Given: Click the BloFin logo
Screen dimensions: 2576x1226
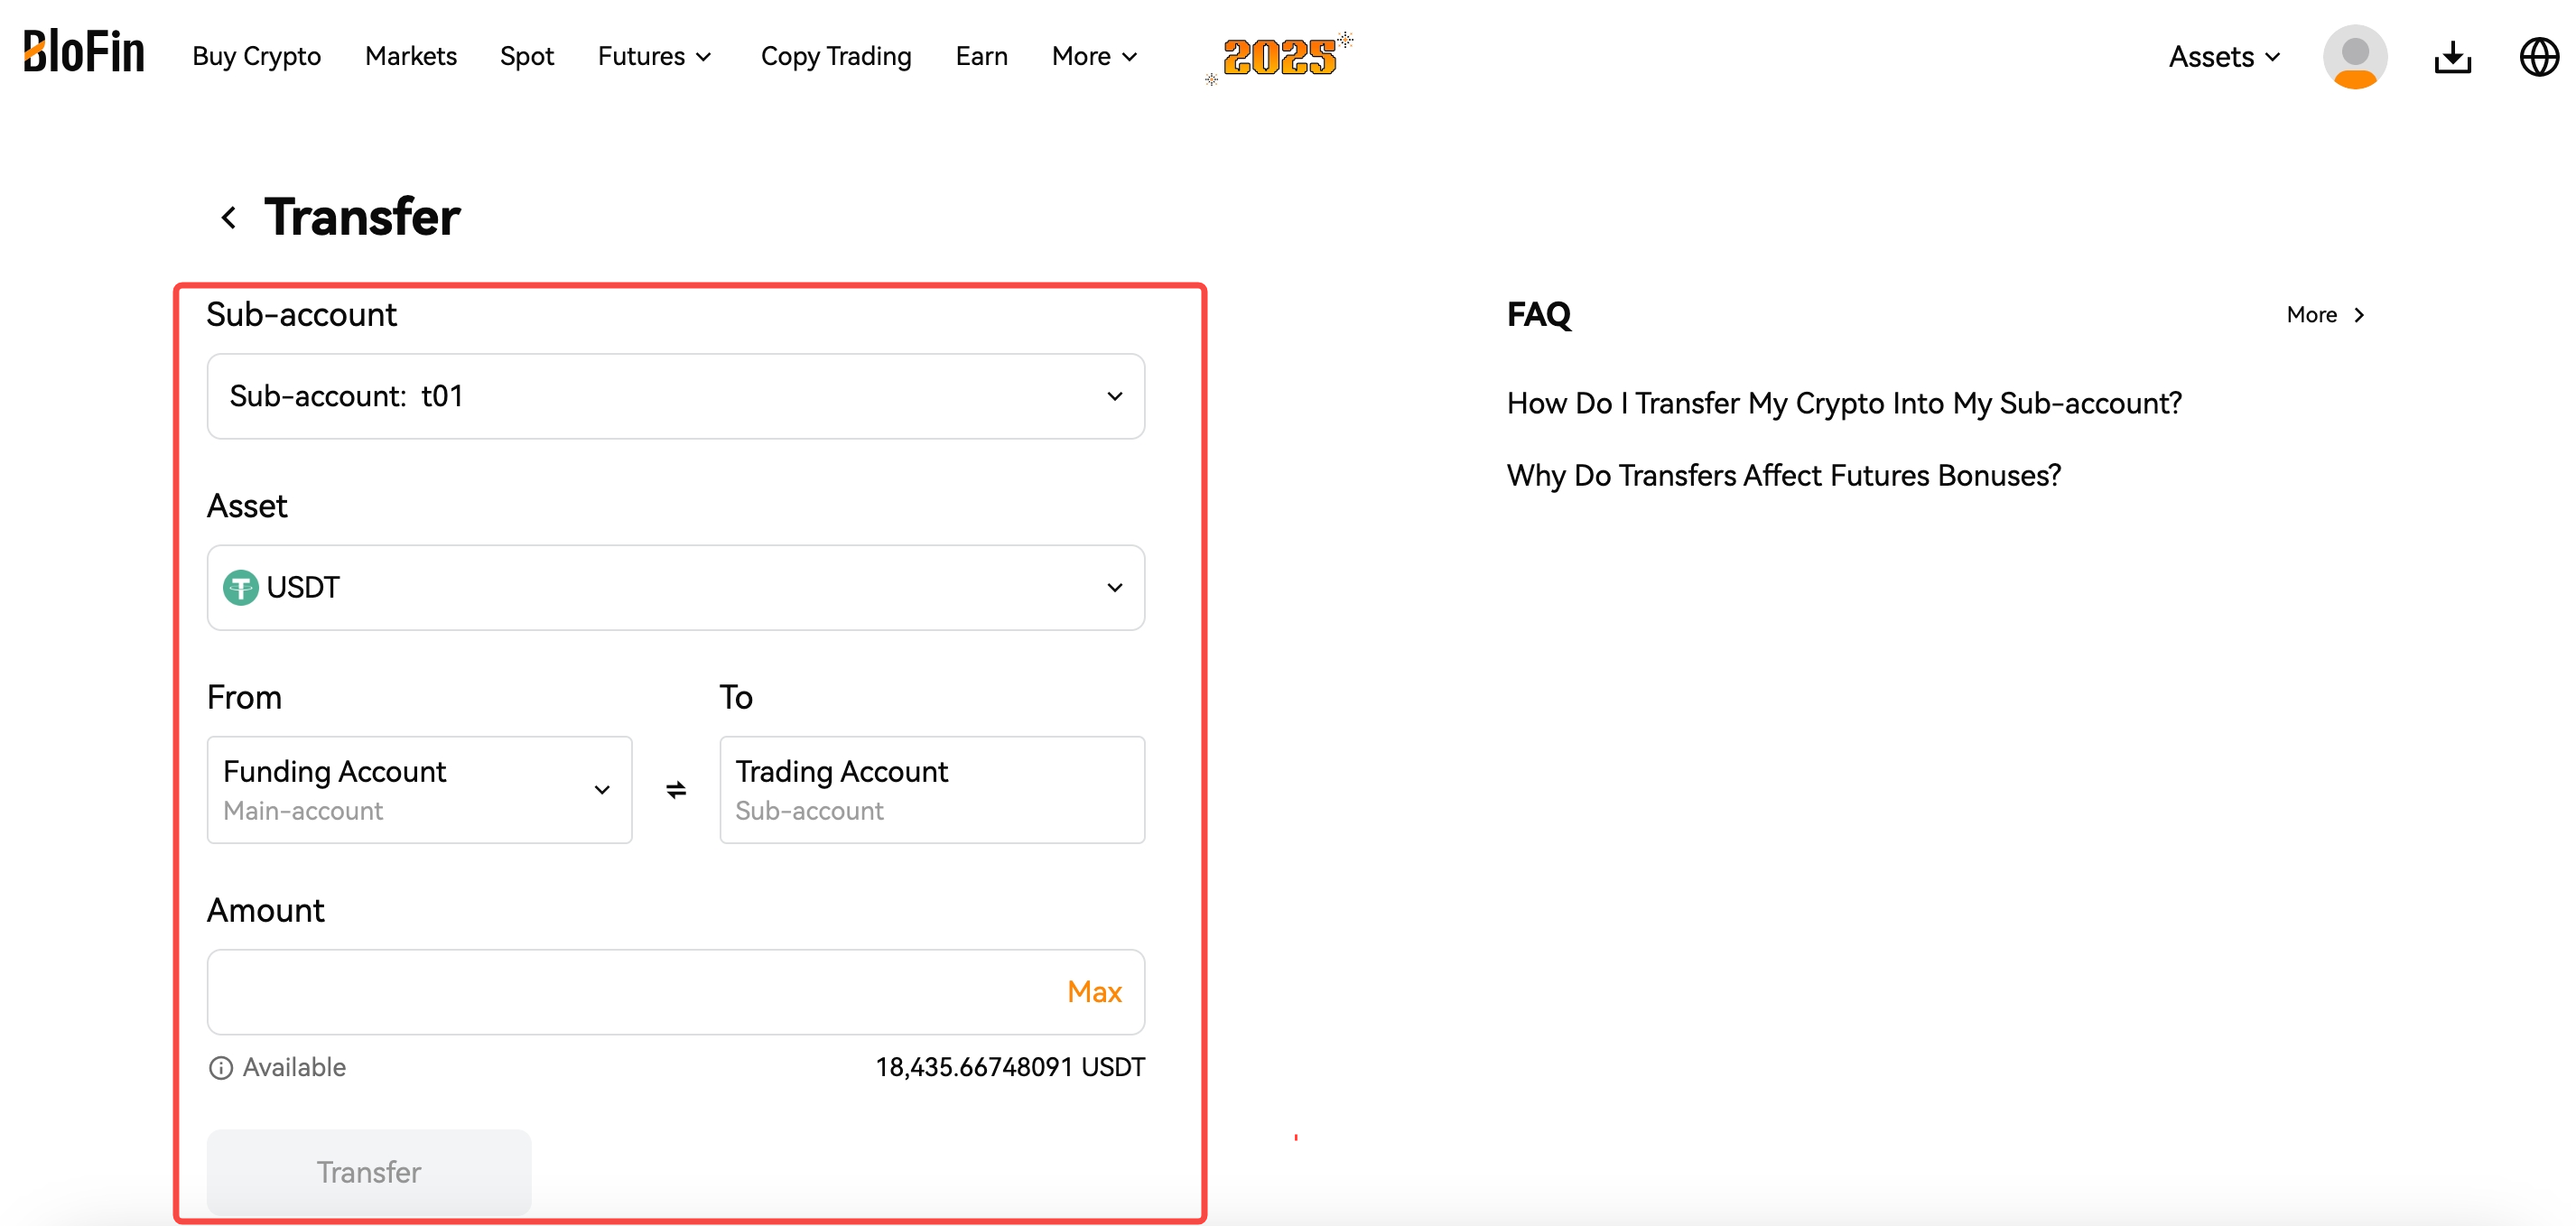Looking at the screenshot, I should 84,52.
